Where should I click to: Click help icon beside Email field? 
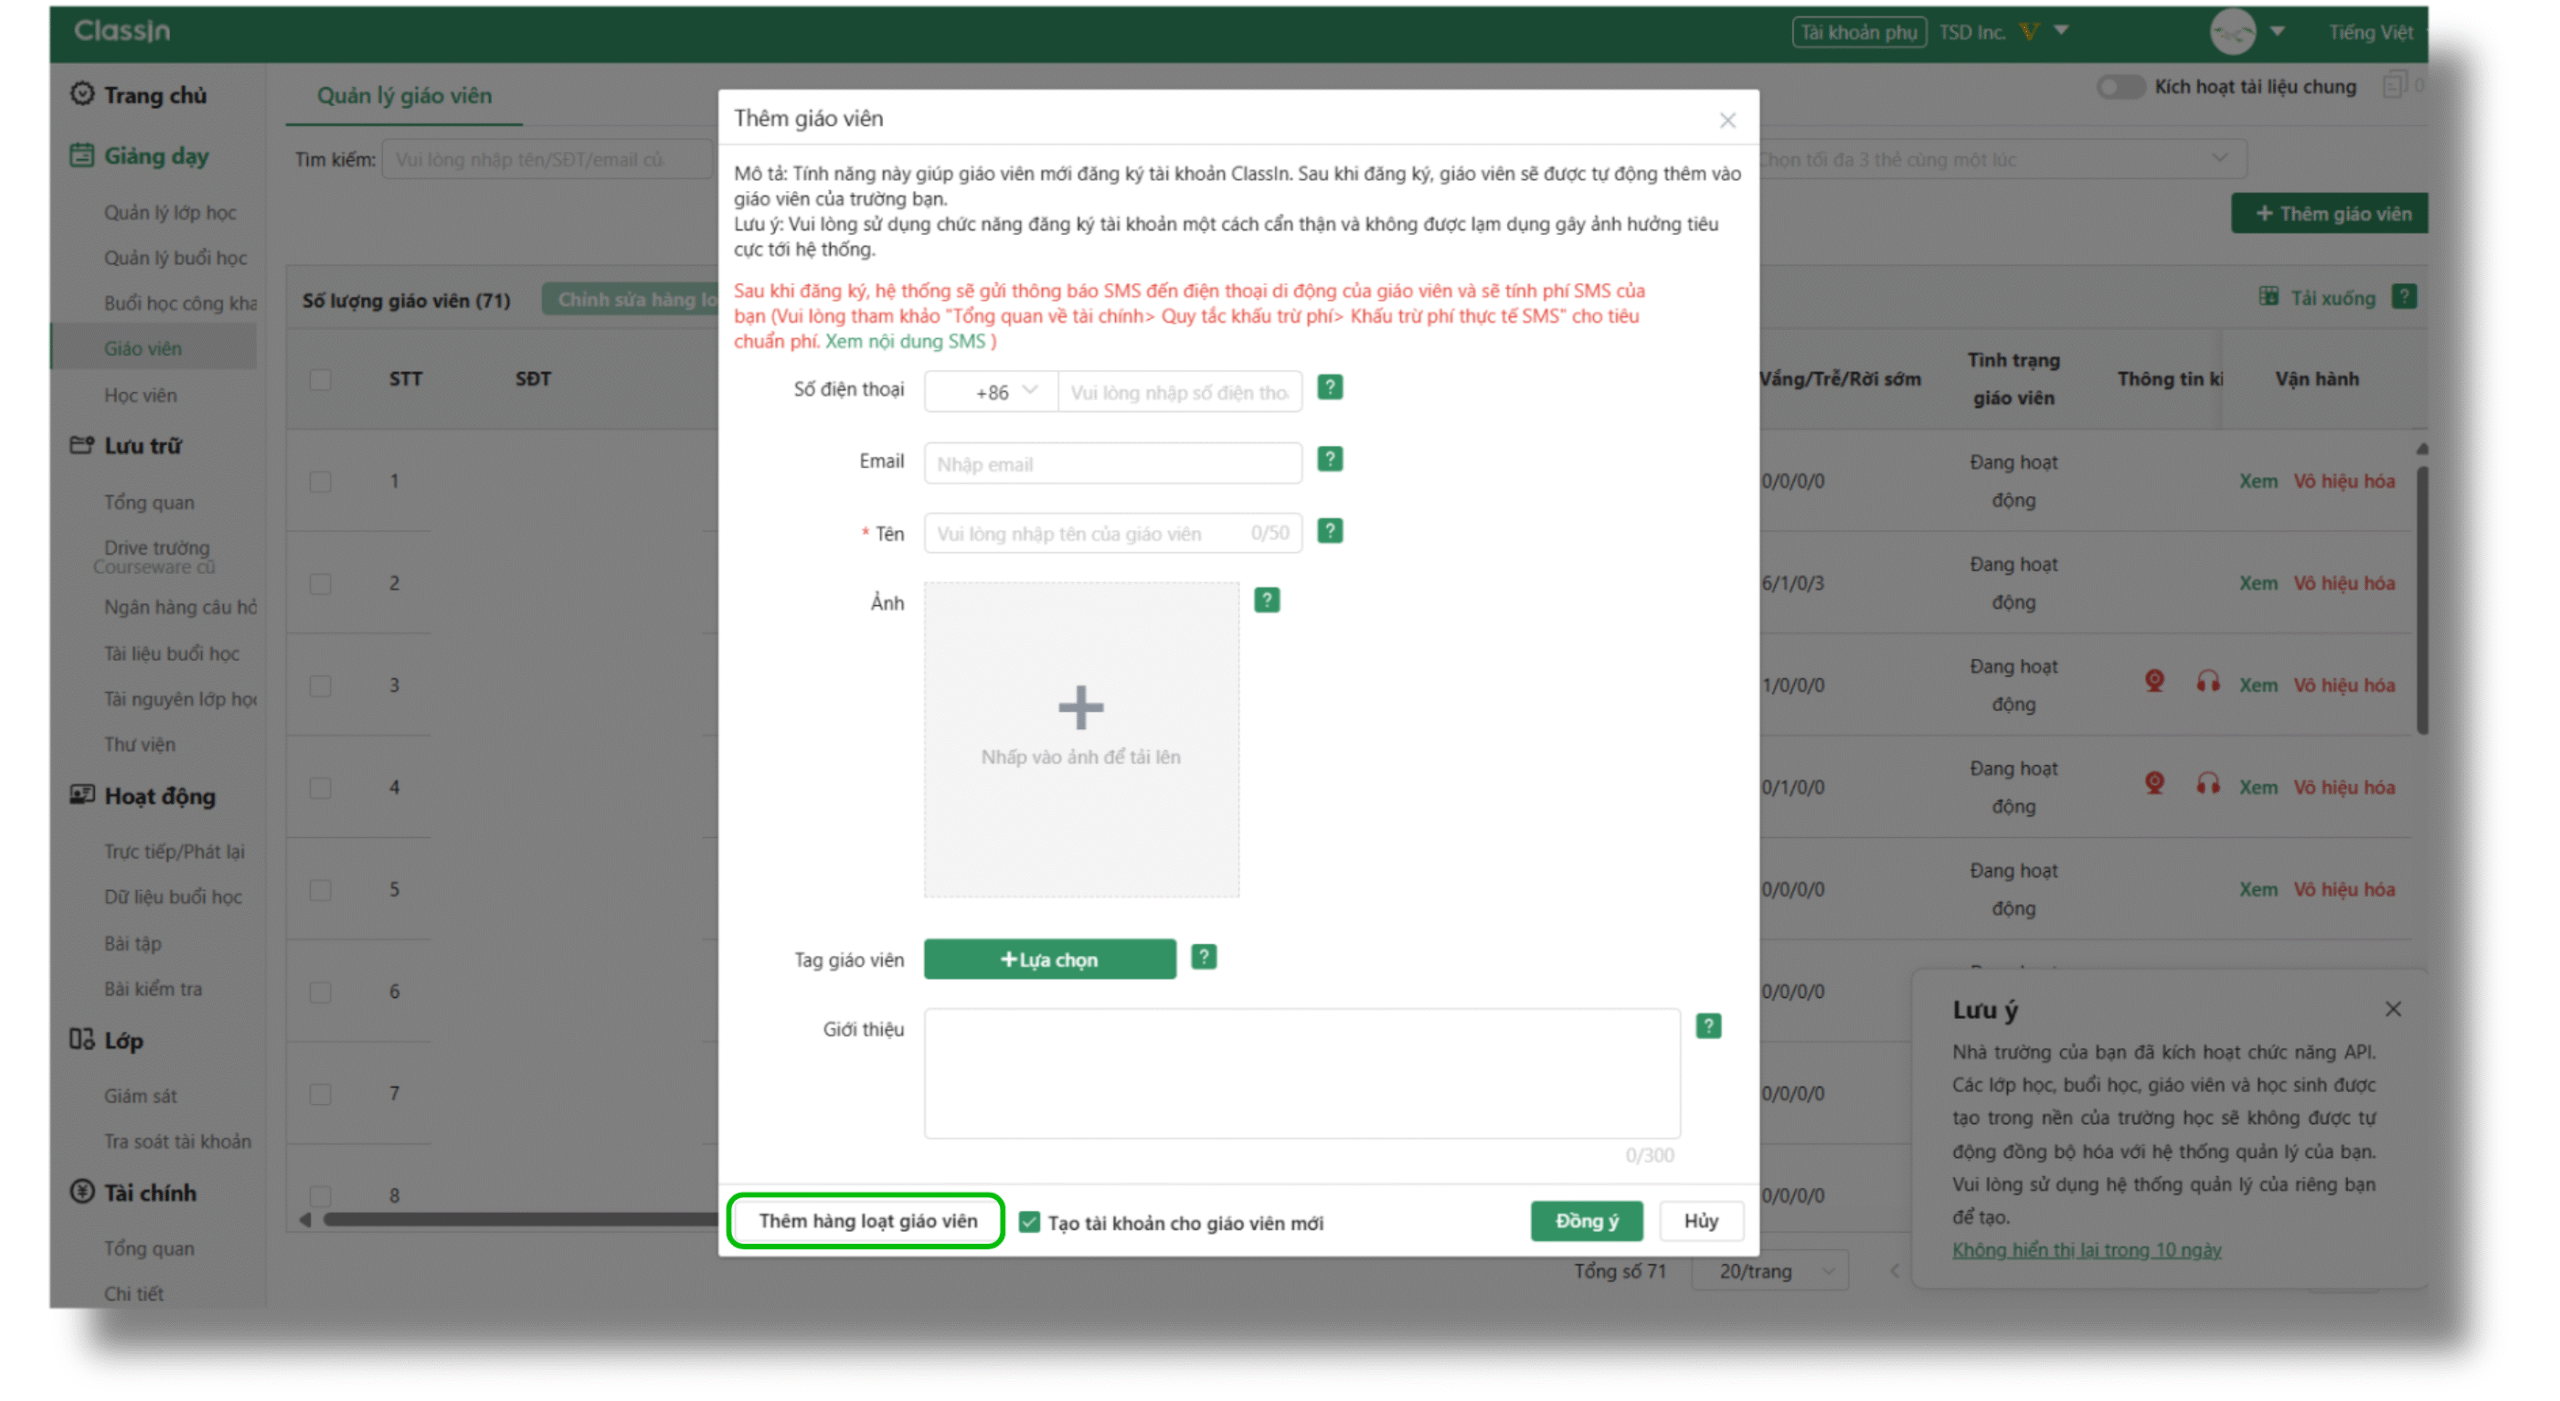[1329, 459]
